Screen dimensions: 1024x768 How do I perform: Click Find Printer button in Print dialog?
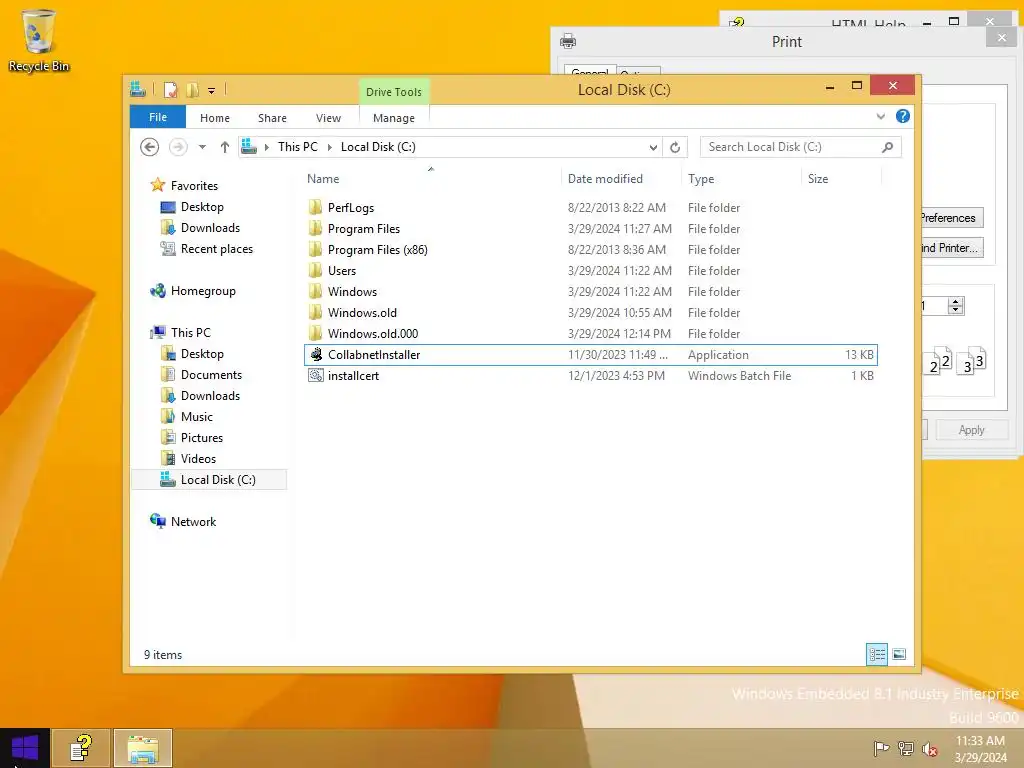951,248
